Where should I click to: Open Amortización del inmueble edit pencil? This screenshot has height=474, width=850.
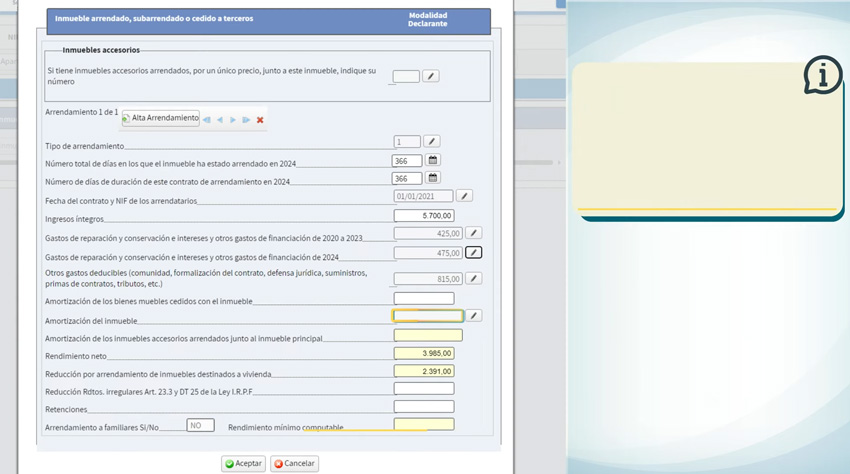(x=473, y=316)
